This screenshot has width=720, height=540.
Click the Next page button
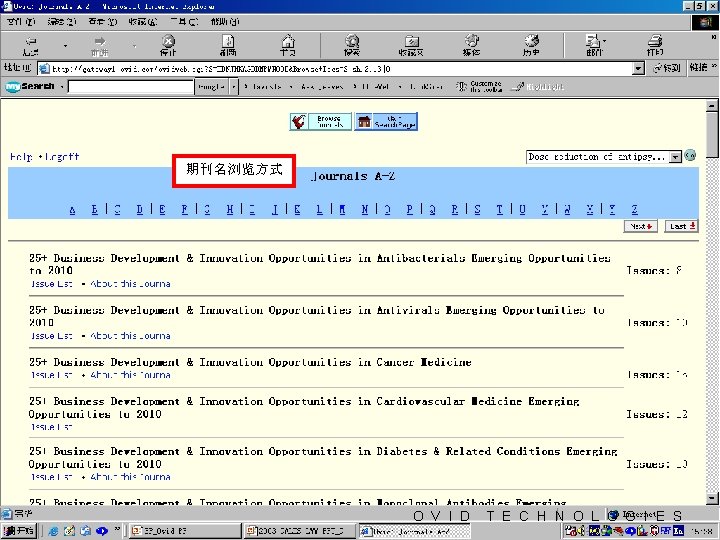point(641,226)
